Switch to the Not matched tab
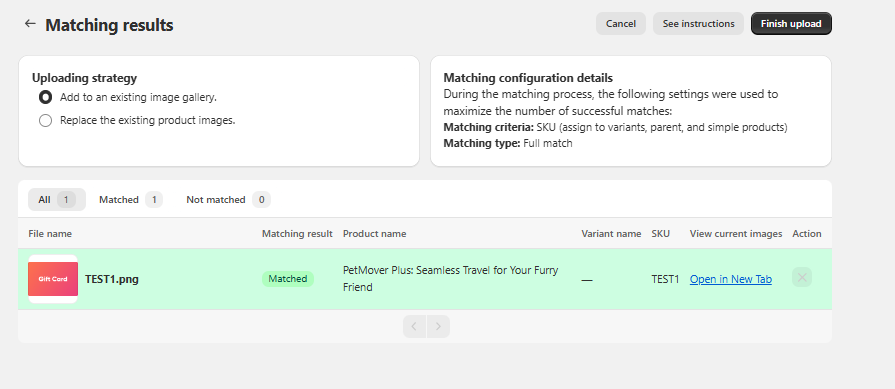 point(228,200)
